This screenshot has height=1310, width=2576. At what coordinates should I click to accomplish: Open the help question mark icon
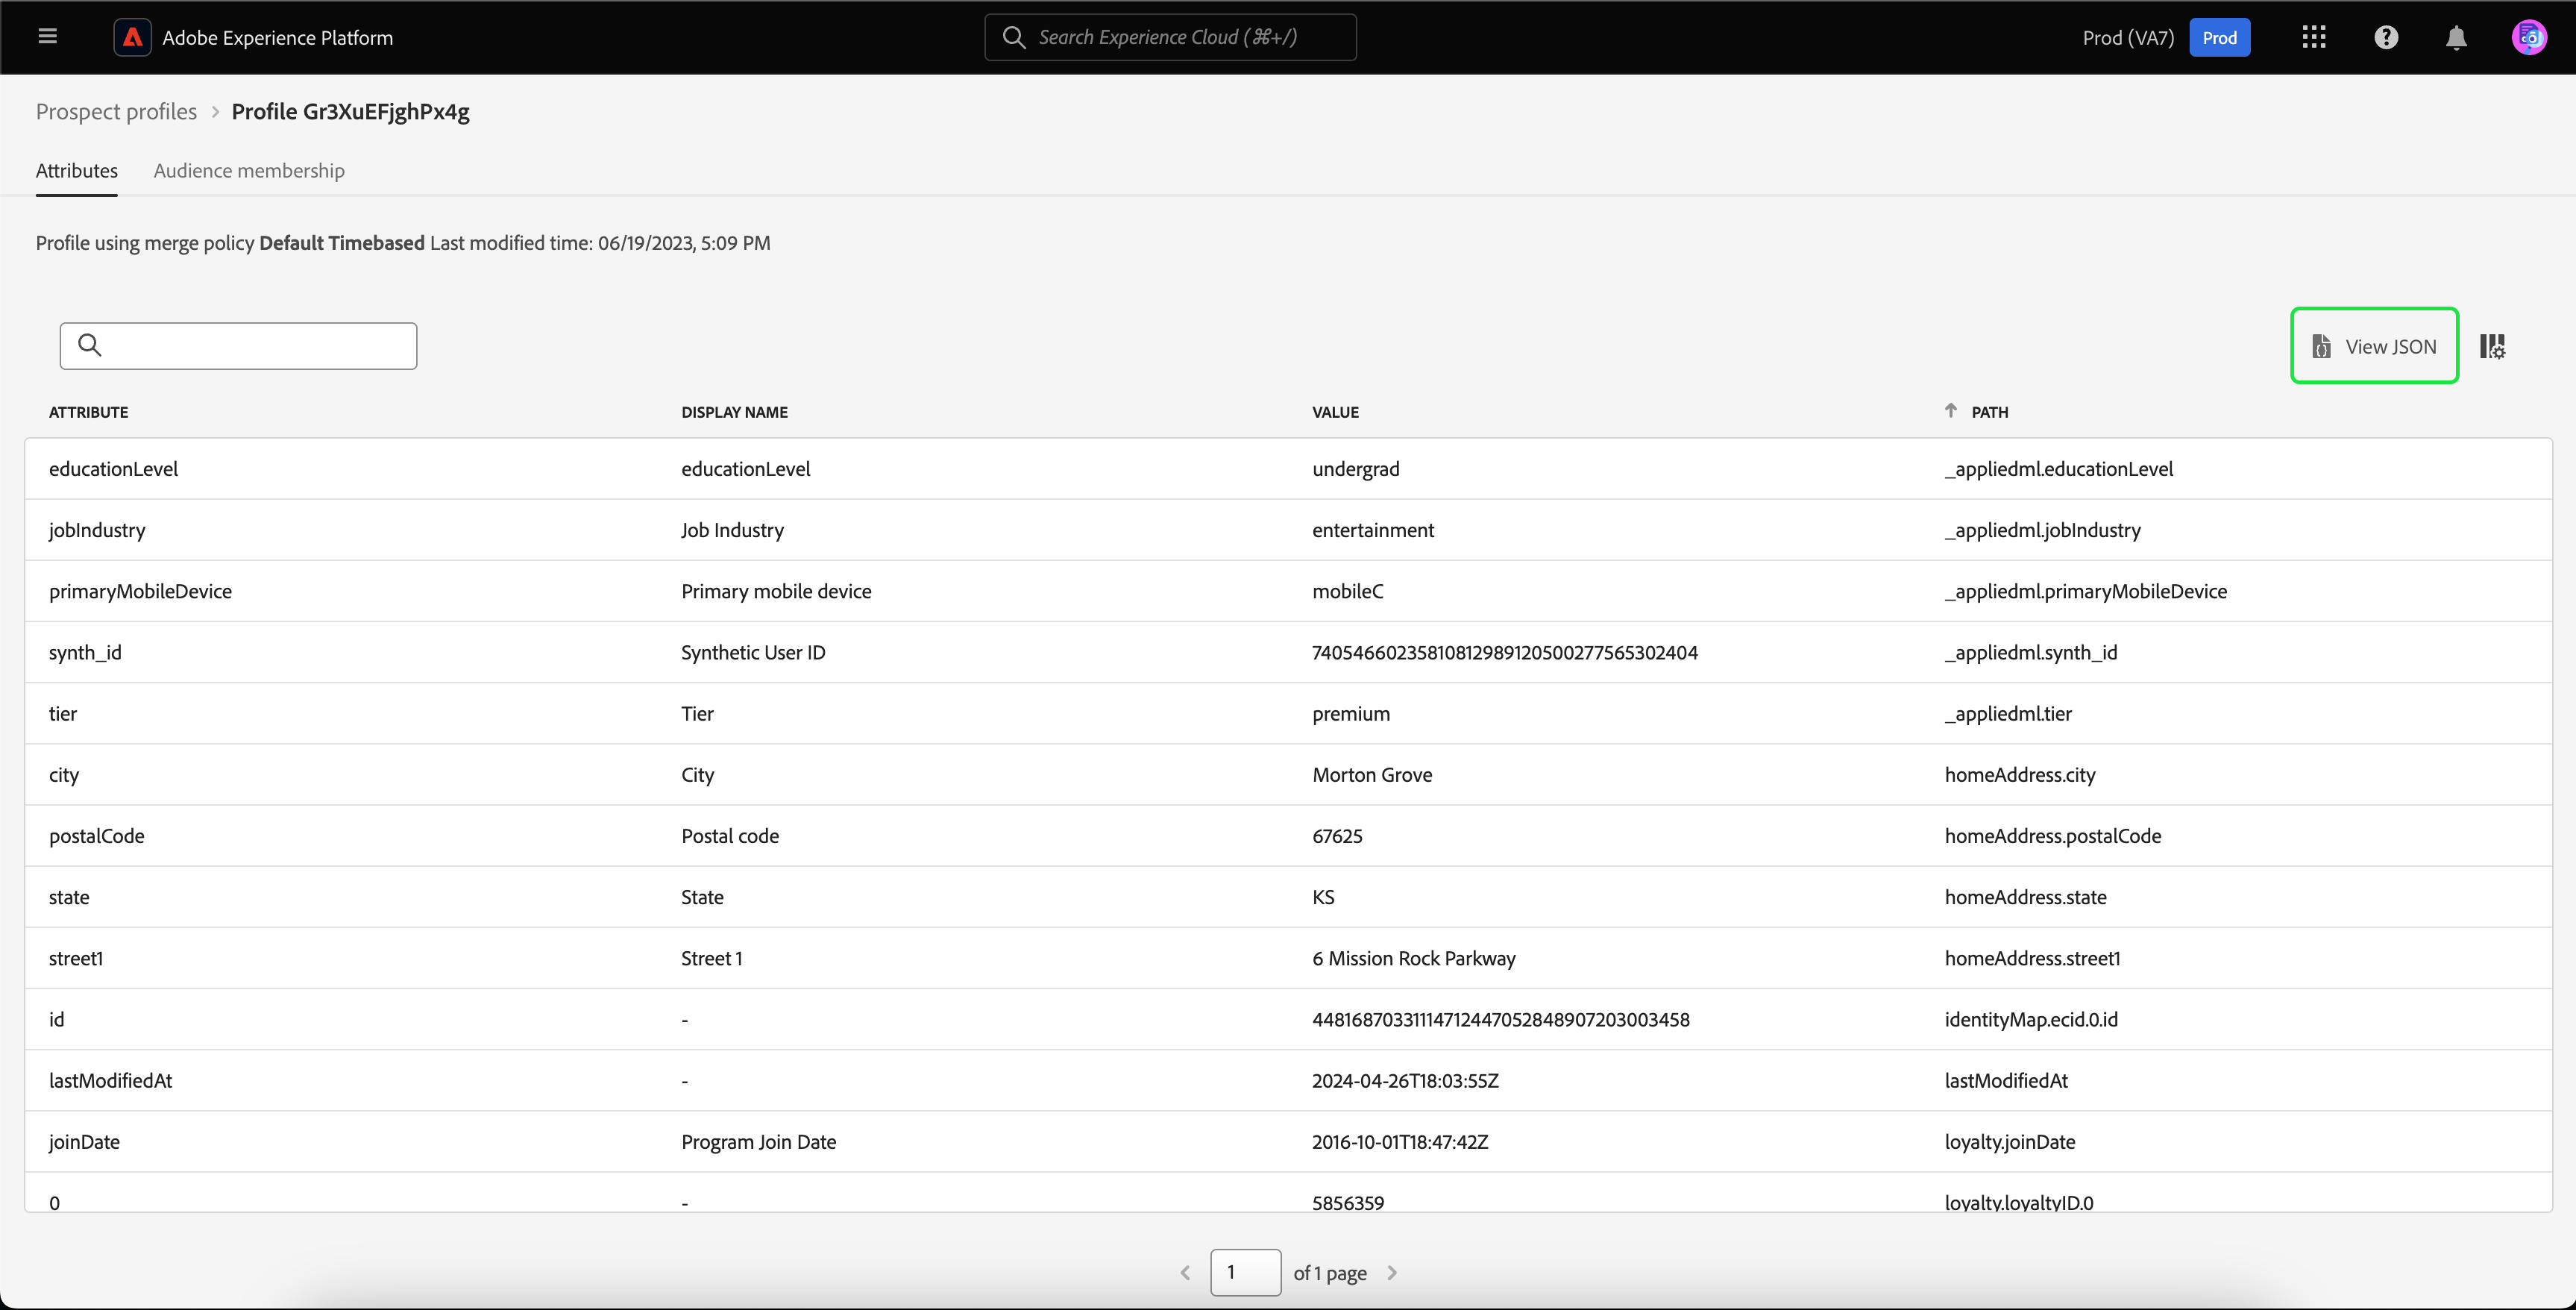[2386, 37]
